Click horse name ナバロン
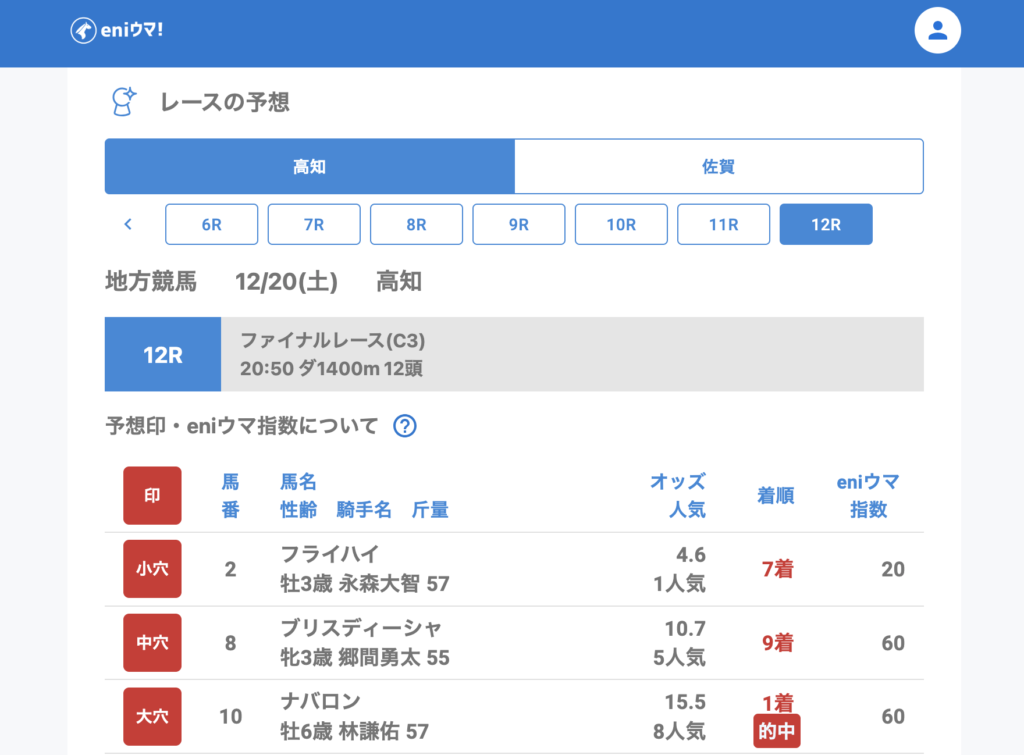 (320, 701)
